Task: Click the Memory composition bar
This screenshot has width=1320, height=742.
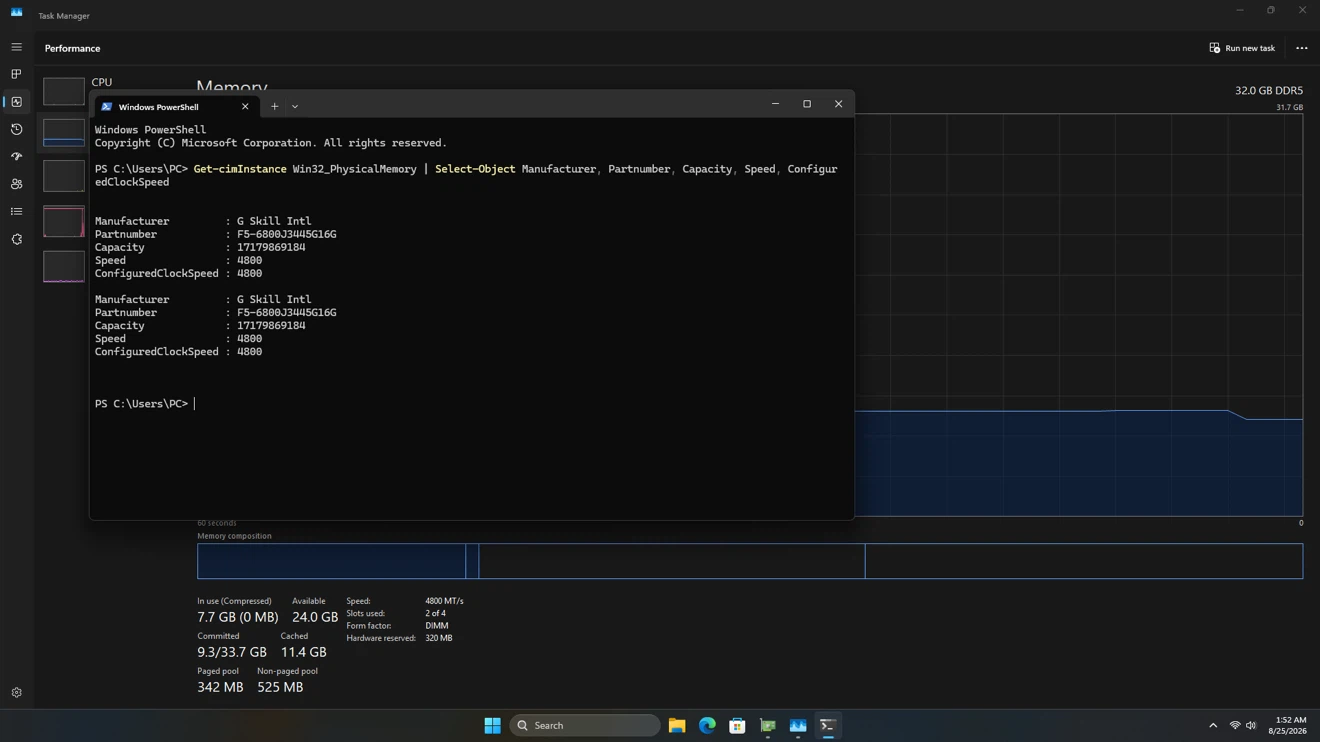Action: point(750,561)
